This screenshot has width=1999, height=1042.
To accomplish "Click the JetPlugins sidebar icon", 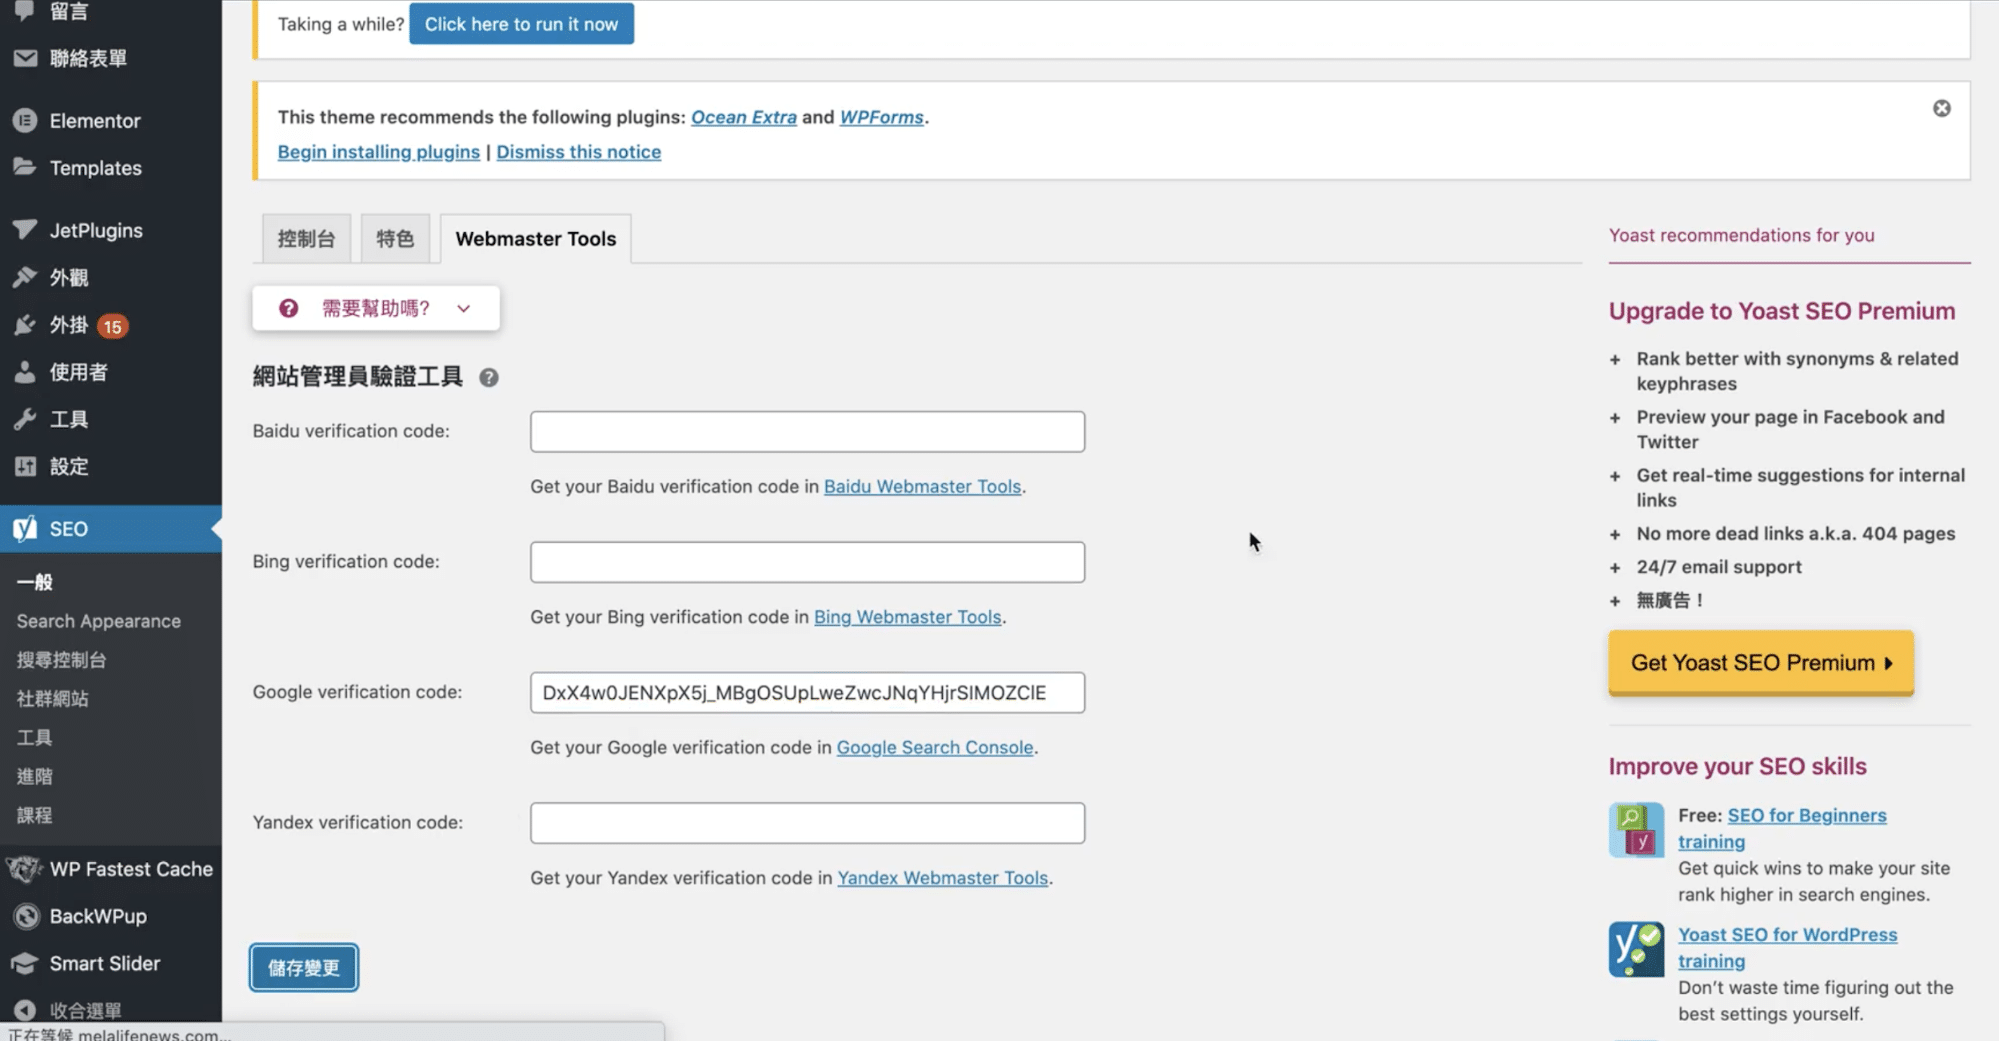I will [x=25, y=230].
